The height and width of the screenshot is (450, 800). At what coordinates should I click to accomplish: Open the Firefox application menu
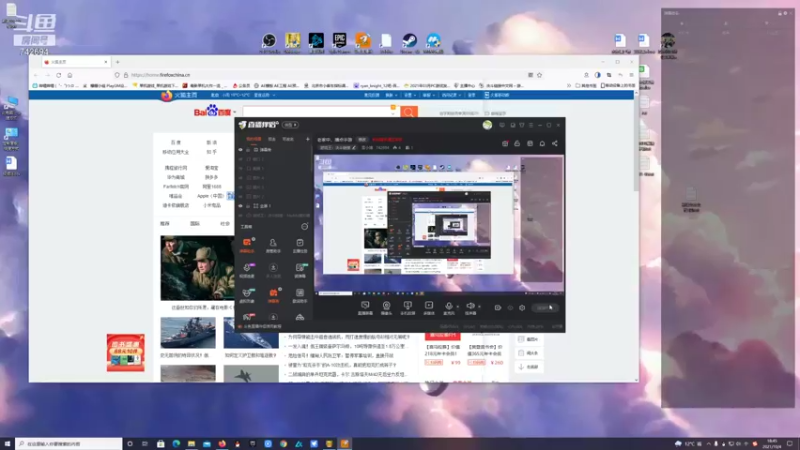(x=631, y=75)
